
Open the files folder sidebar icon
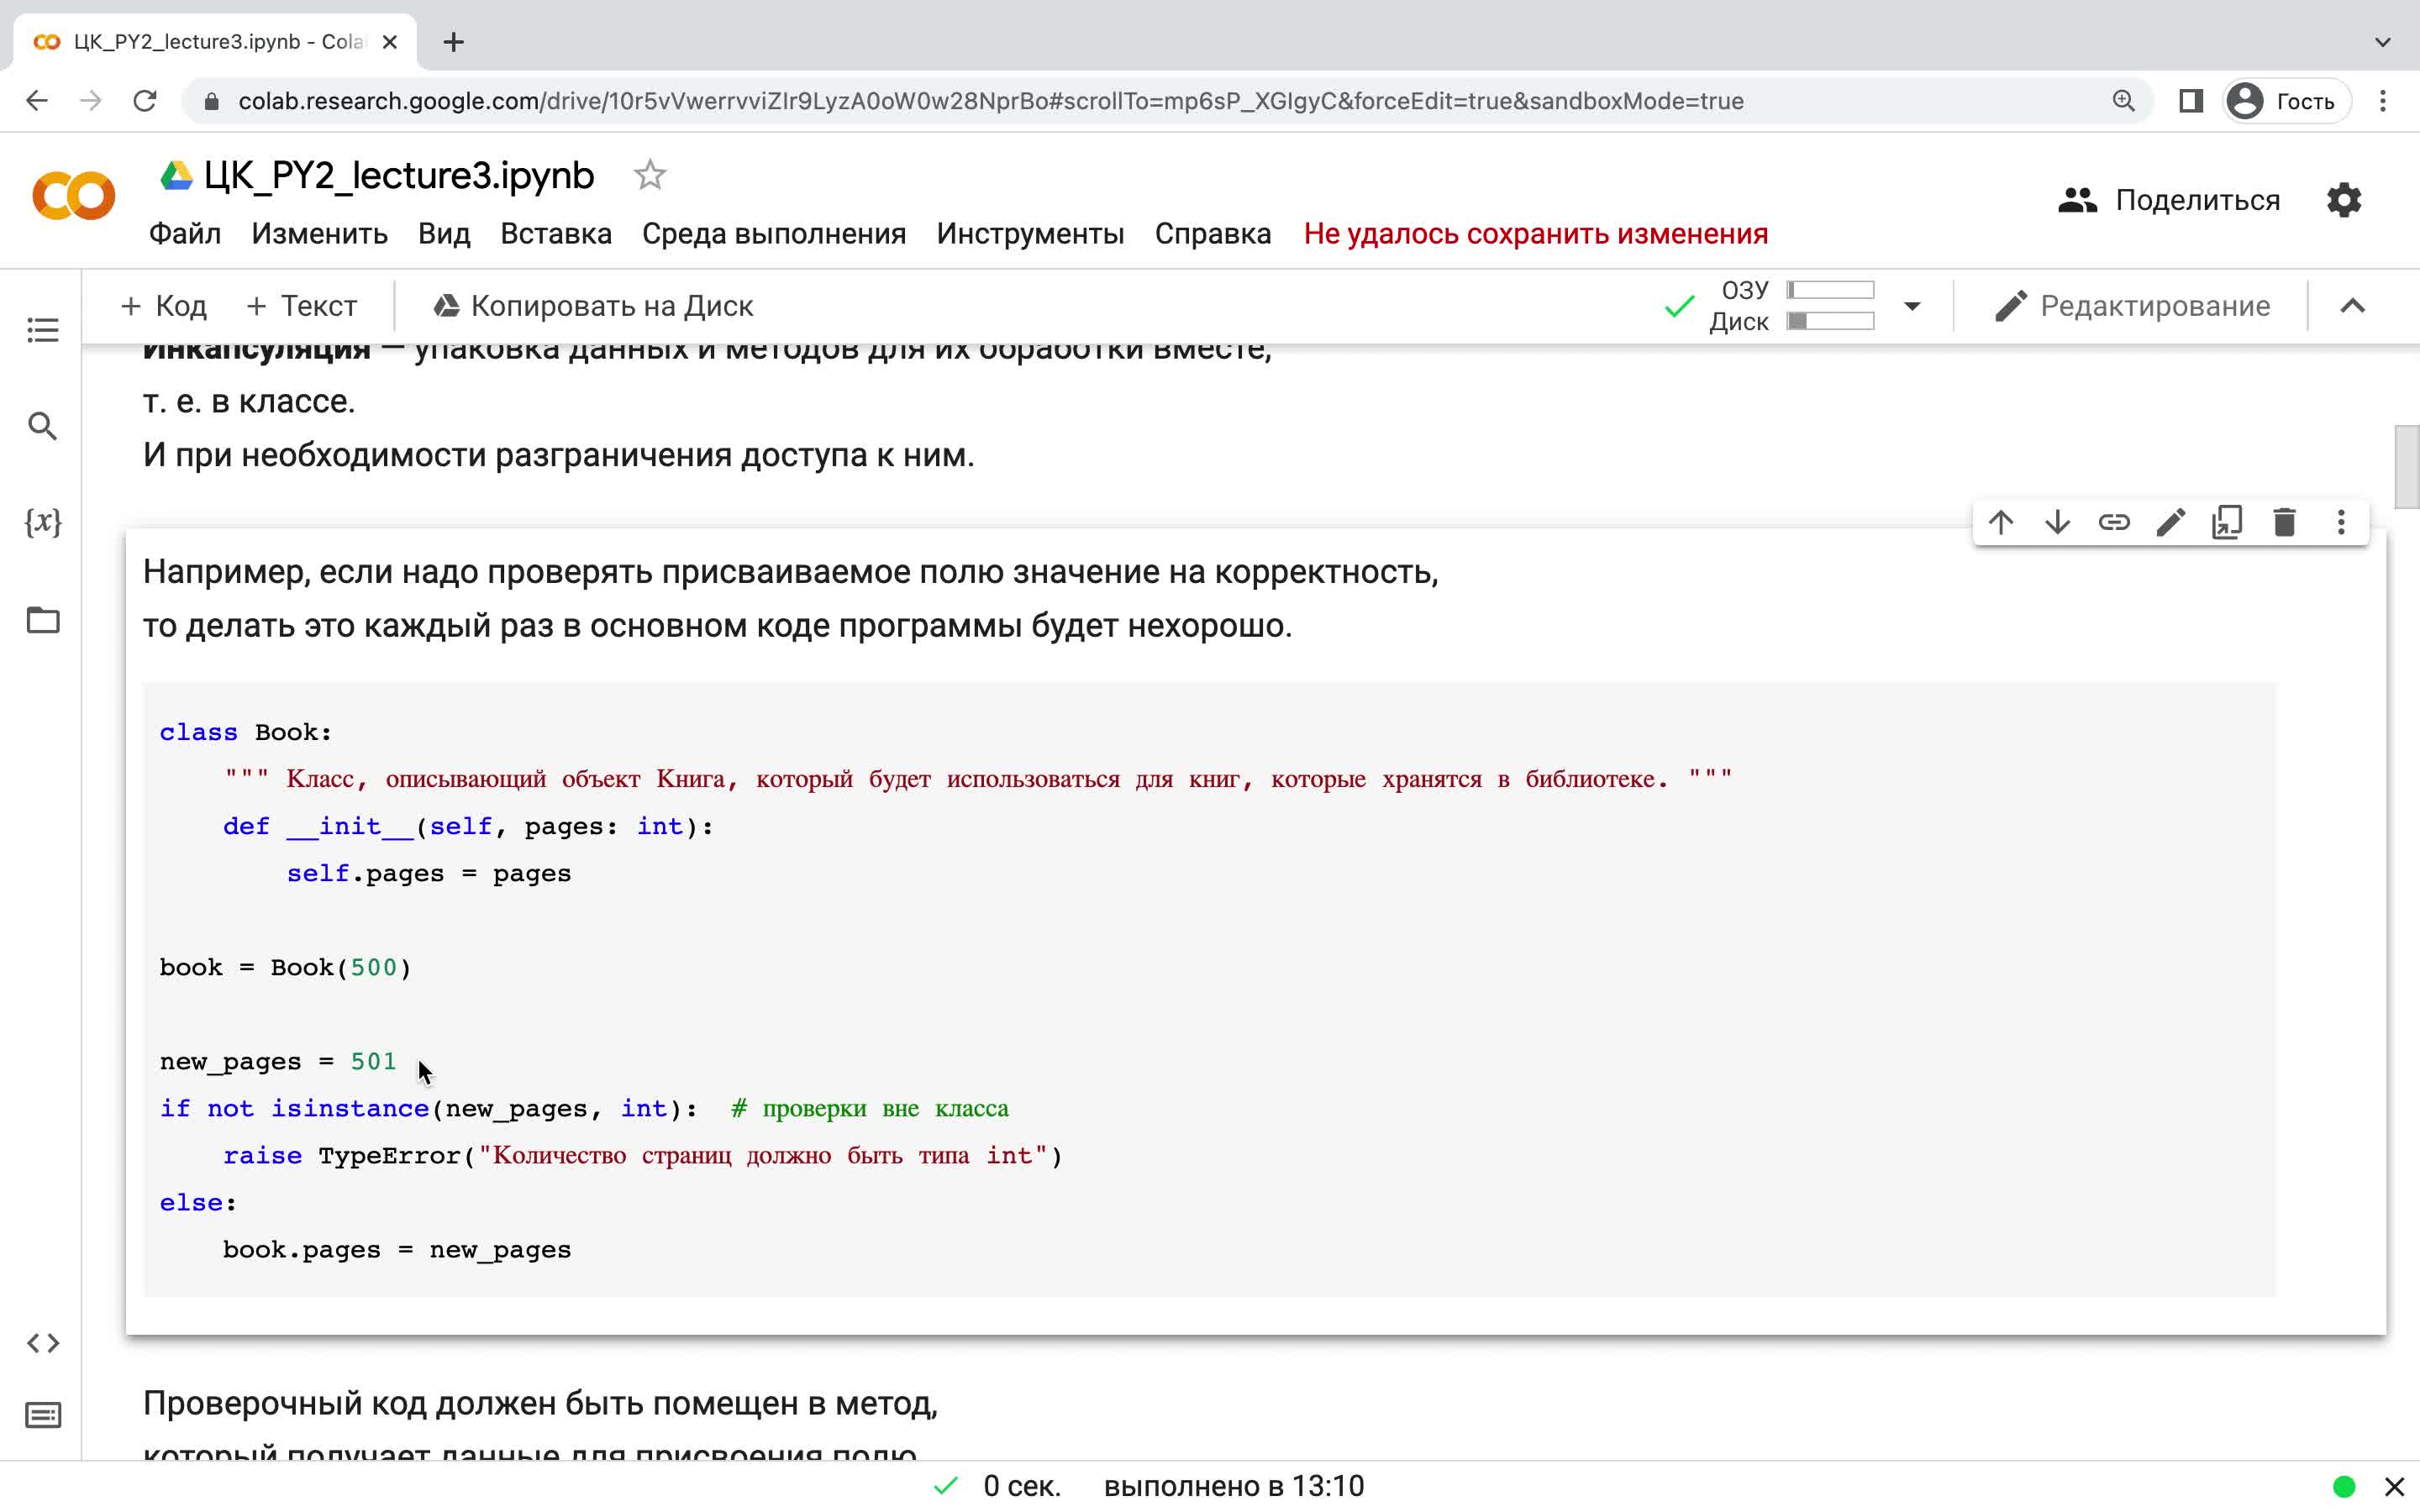point(42,620)
